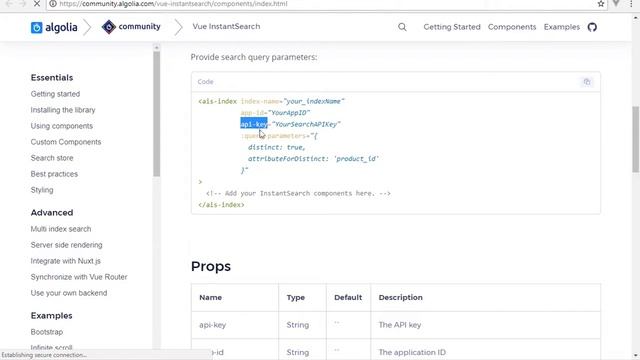Image resolution: width=640 pixels, height=360 pixels.
Task: Click the page vertical scrollbar thumb
Action: pos(636,139)
